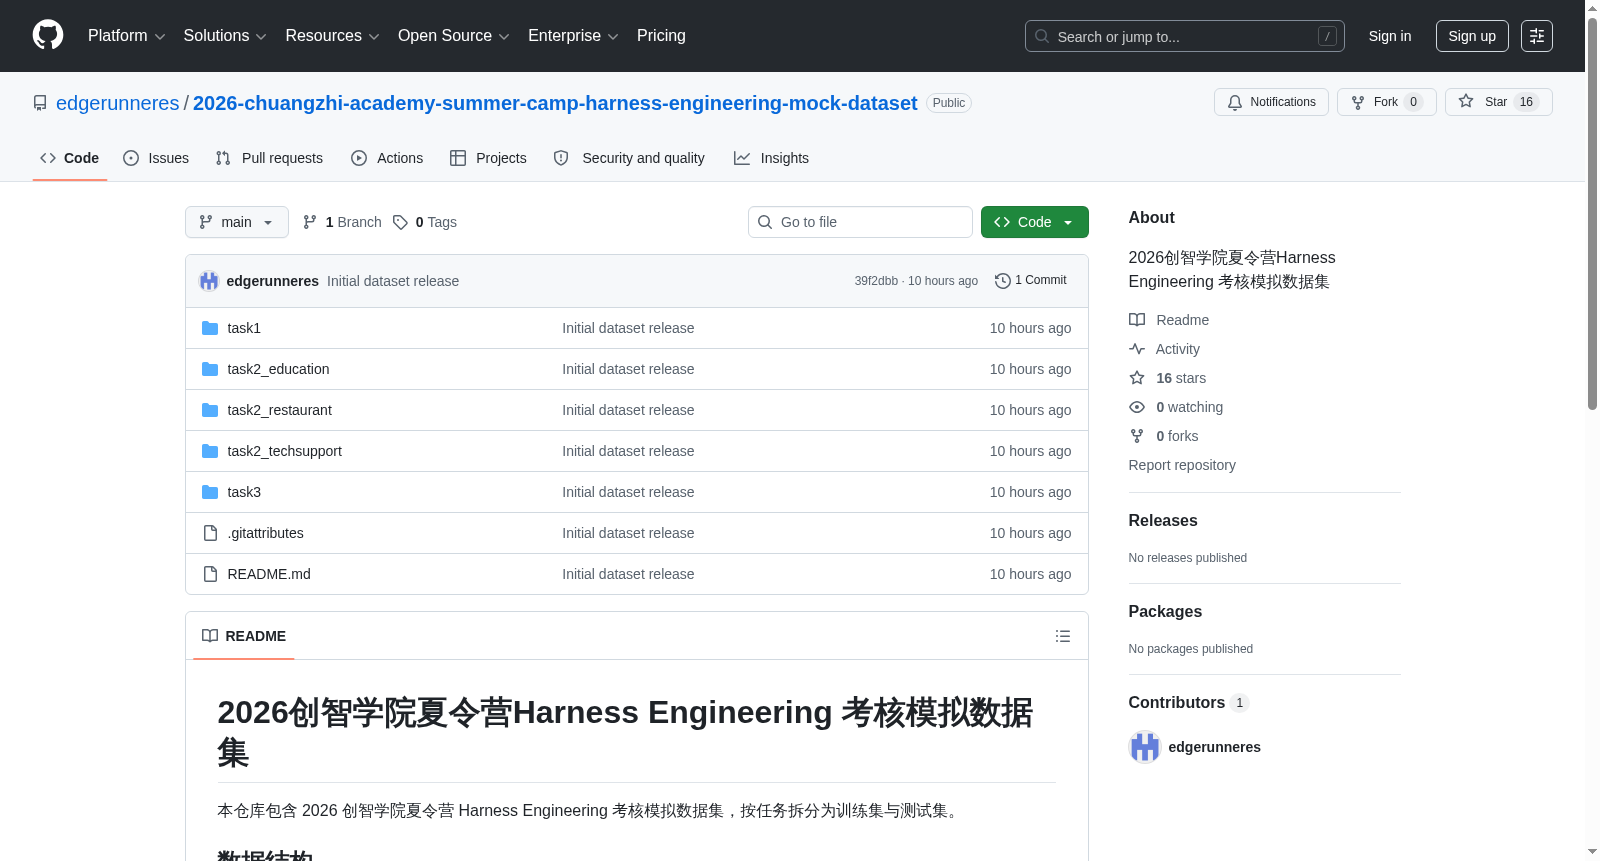
Task: Open the Pricing page
Action: coord(661,36)
